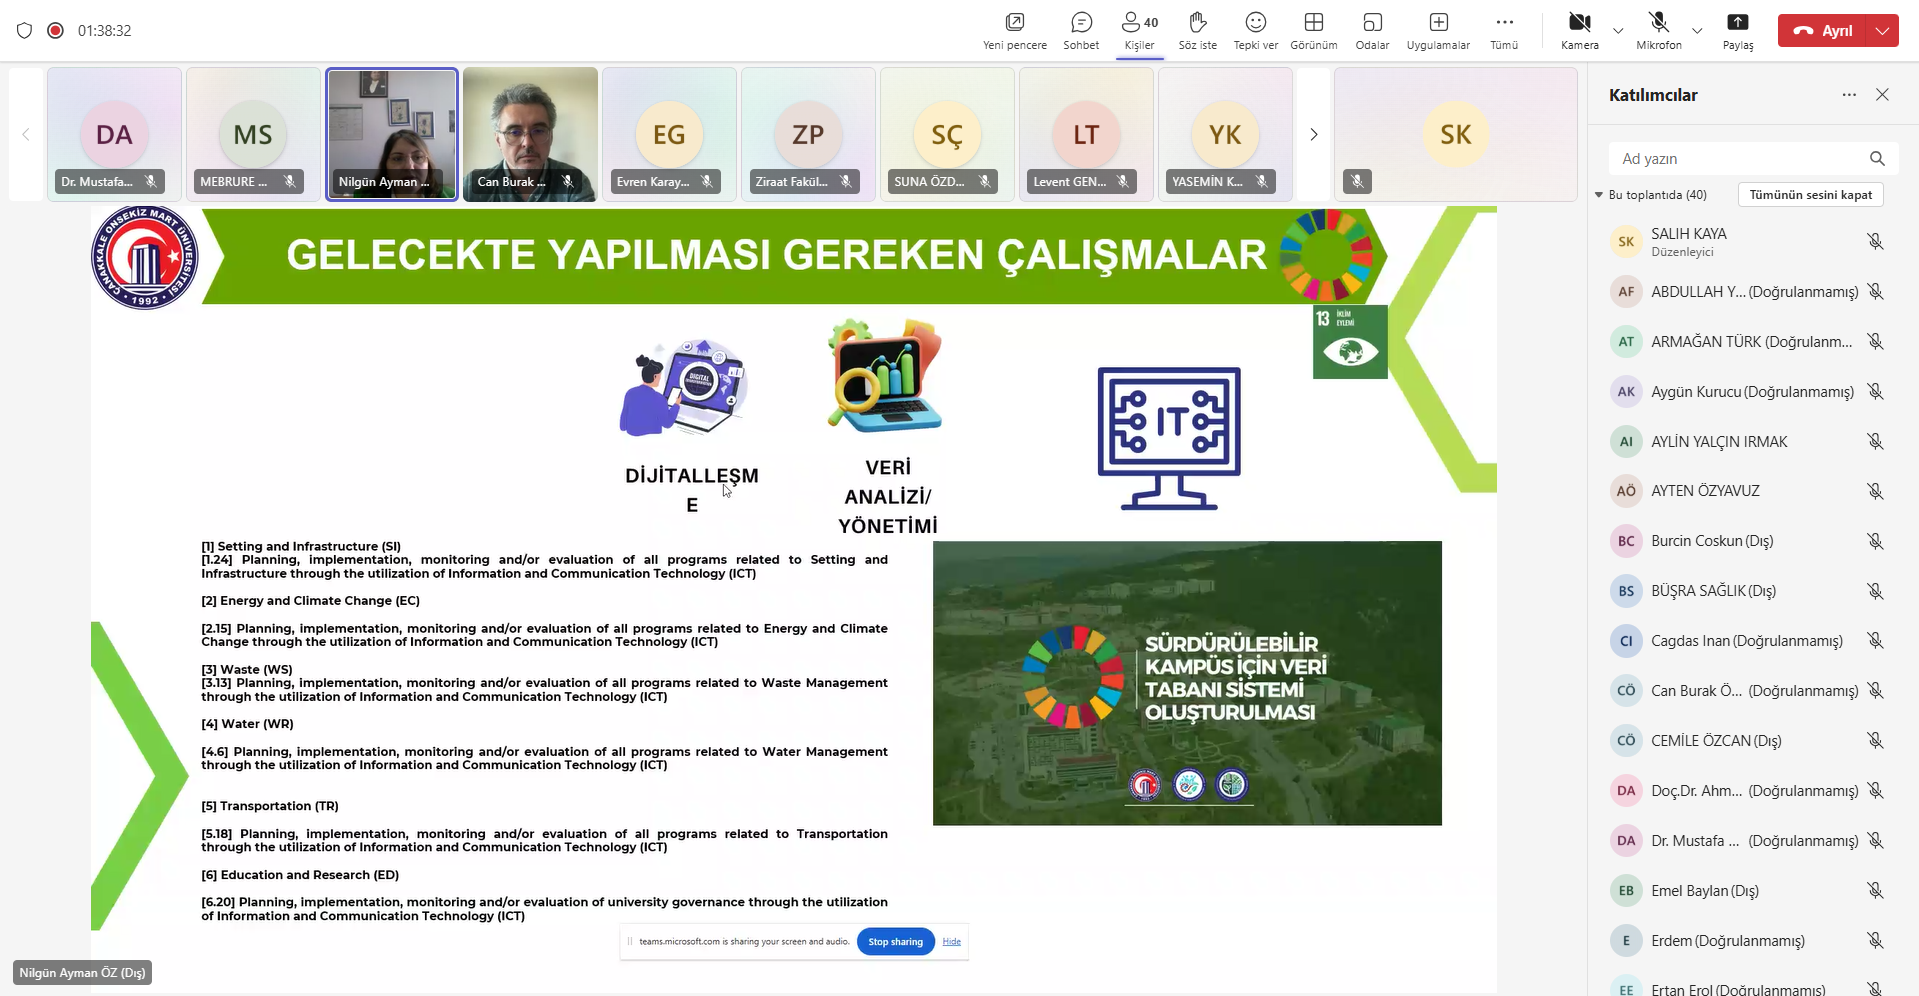Share screen using Paylaş
1919x996 pixels.
(1738, 30)
